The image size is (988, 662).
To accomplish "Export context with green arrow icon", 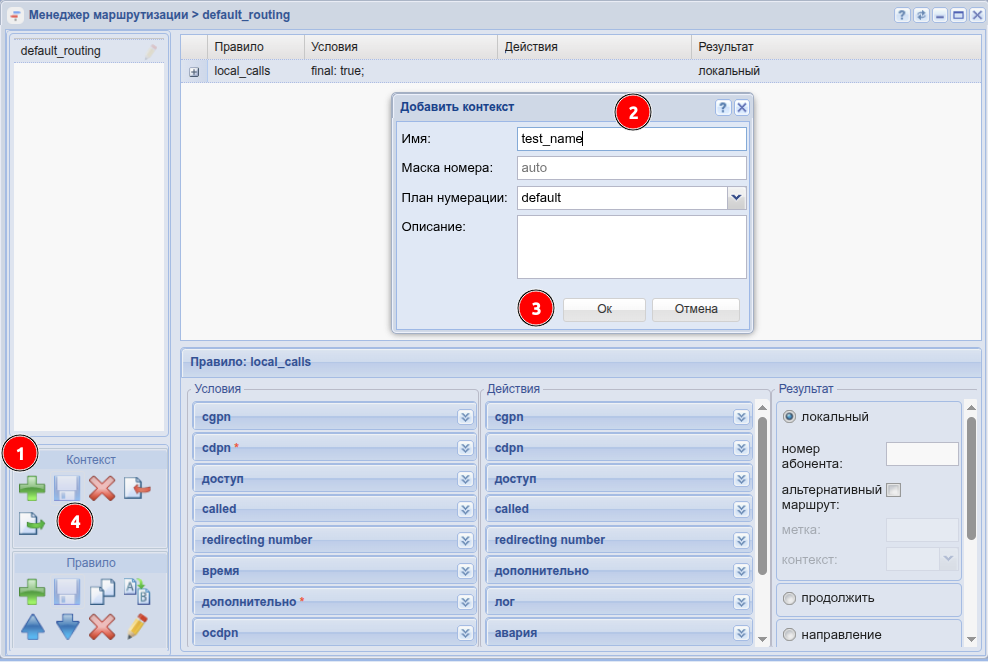I will 32,523.
